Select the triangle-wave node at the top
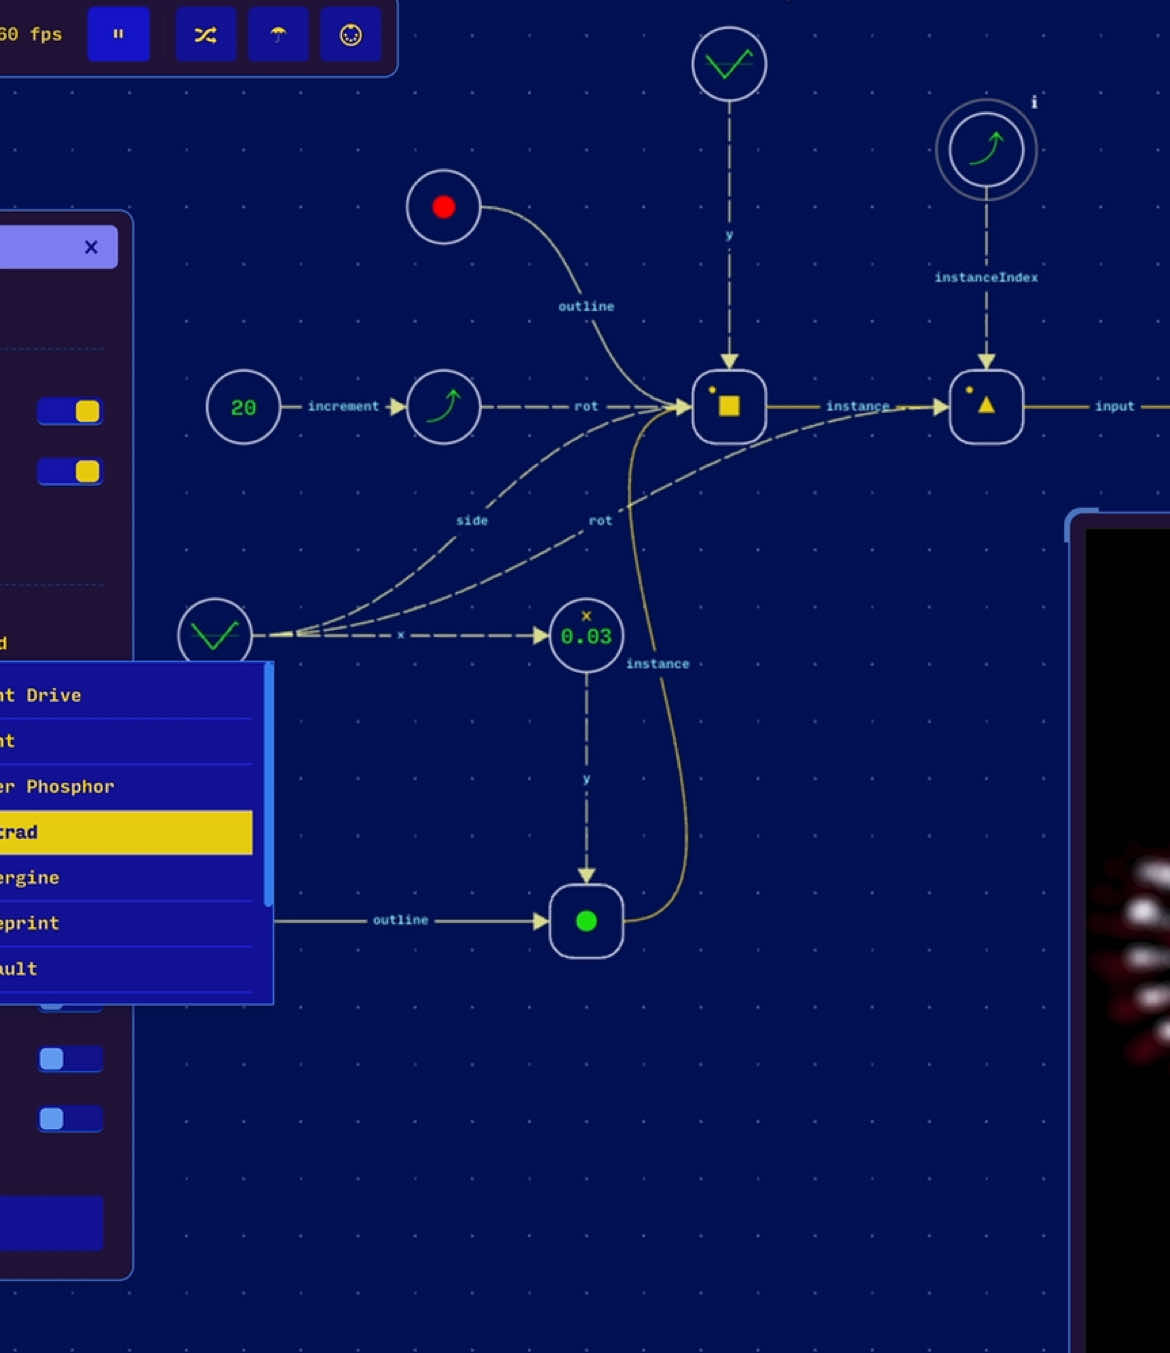This screenshot has width=1170, height=1353. 729,64
